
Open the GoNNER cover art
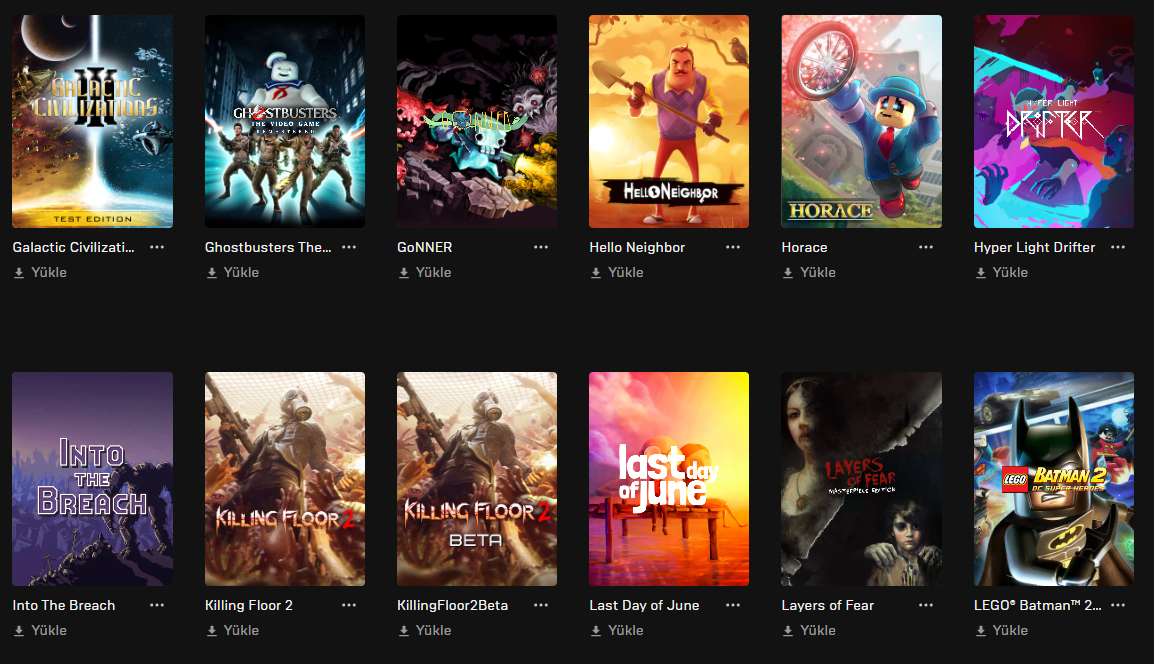pos(477,121)
